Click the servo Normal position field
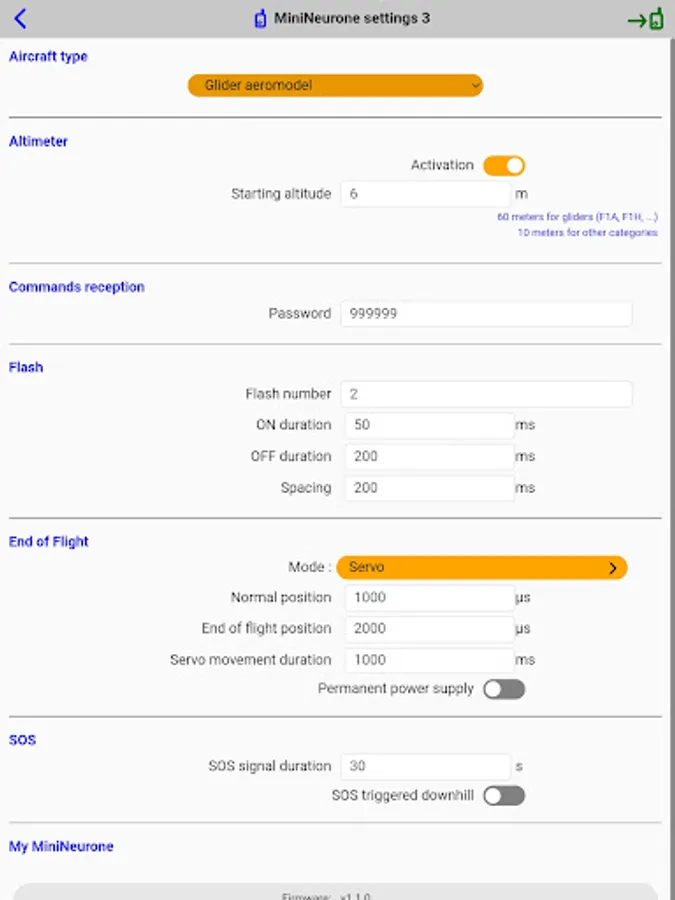Viewport: 675px width, 900px height. pyautogui.click(x=429, y=598)
